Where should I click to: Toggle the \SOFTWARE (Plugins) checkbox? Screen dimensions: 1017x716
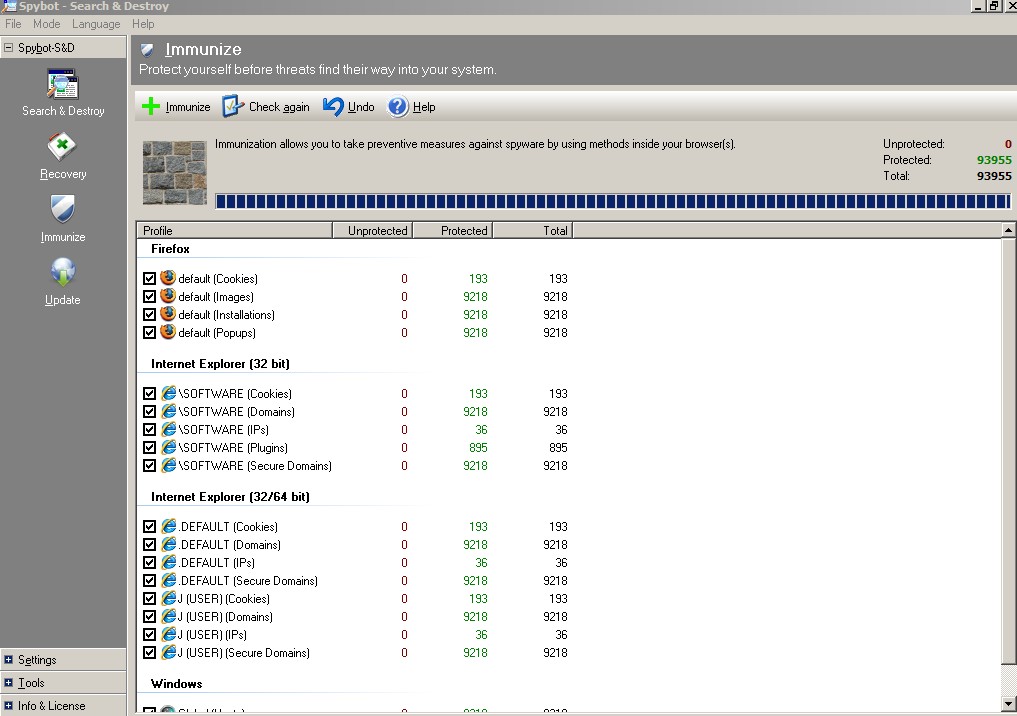pos(149,448)
